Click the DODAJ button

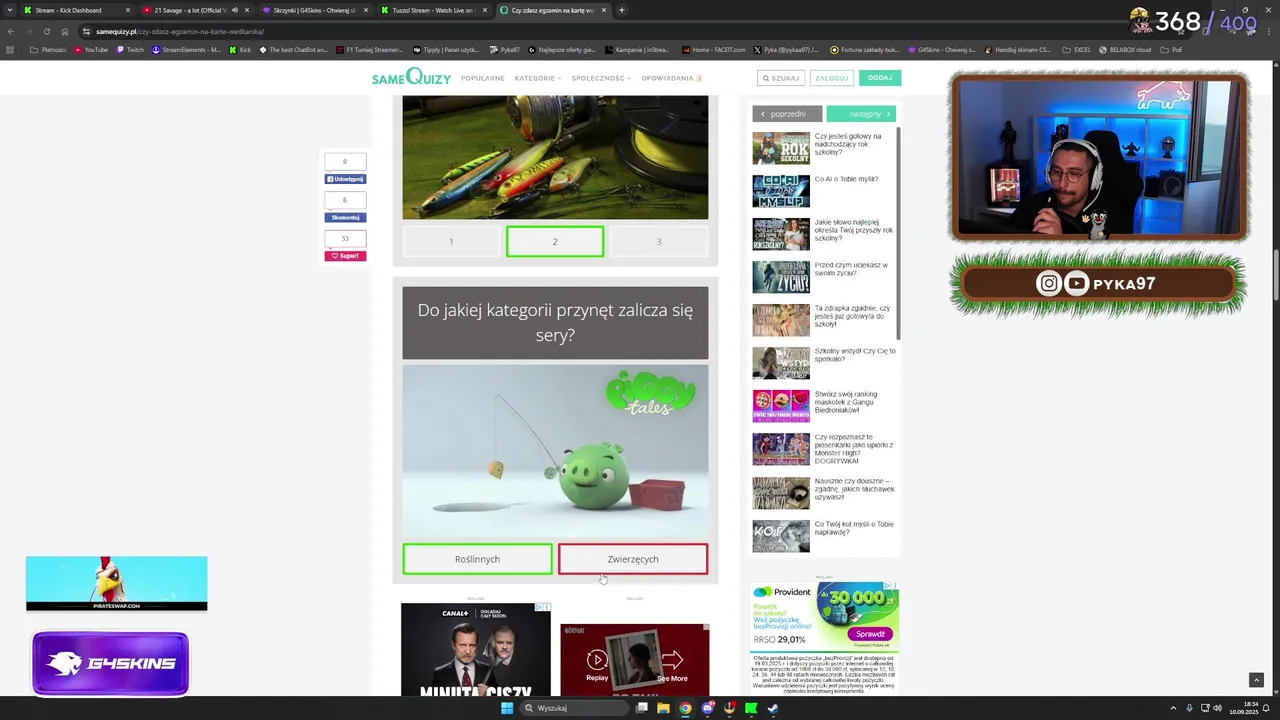pyautogui.click(x=880, y=78)
